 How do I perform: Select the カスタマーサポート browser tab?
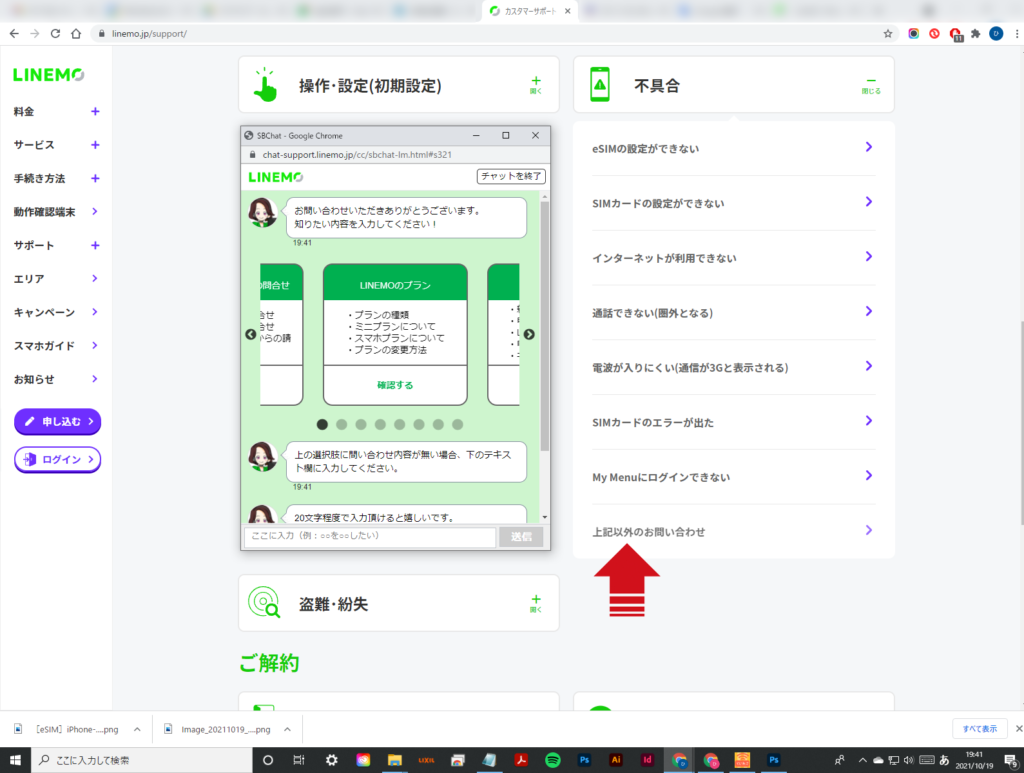click(530, 11)
